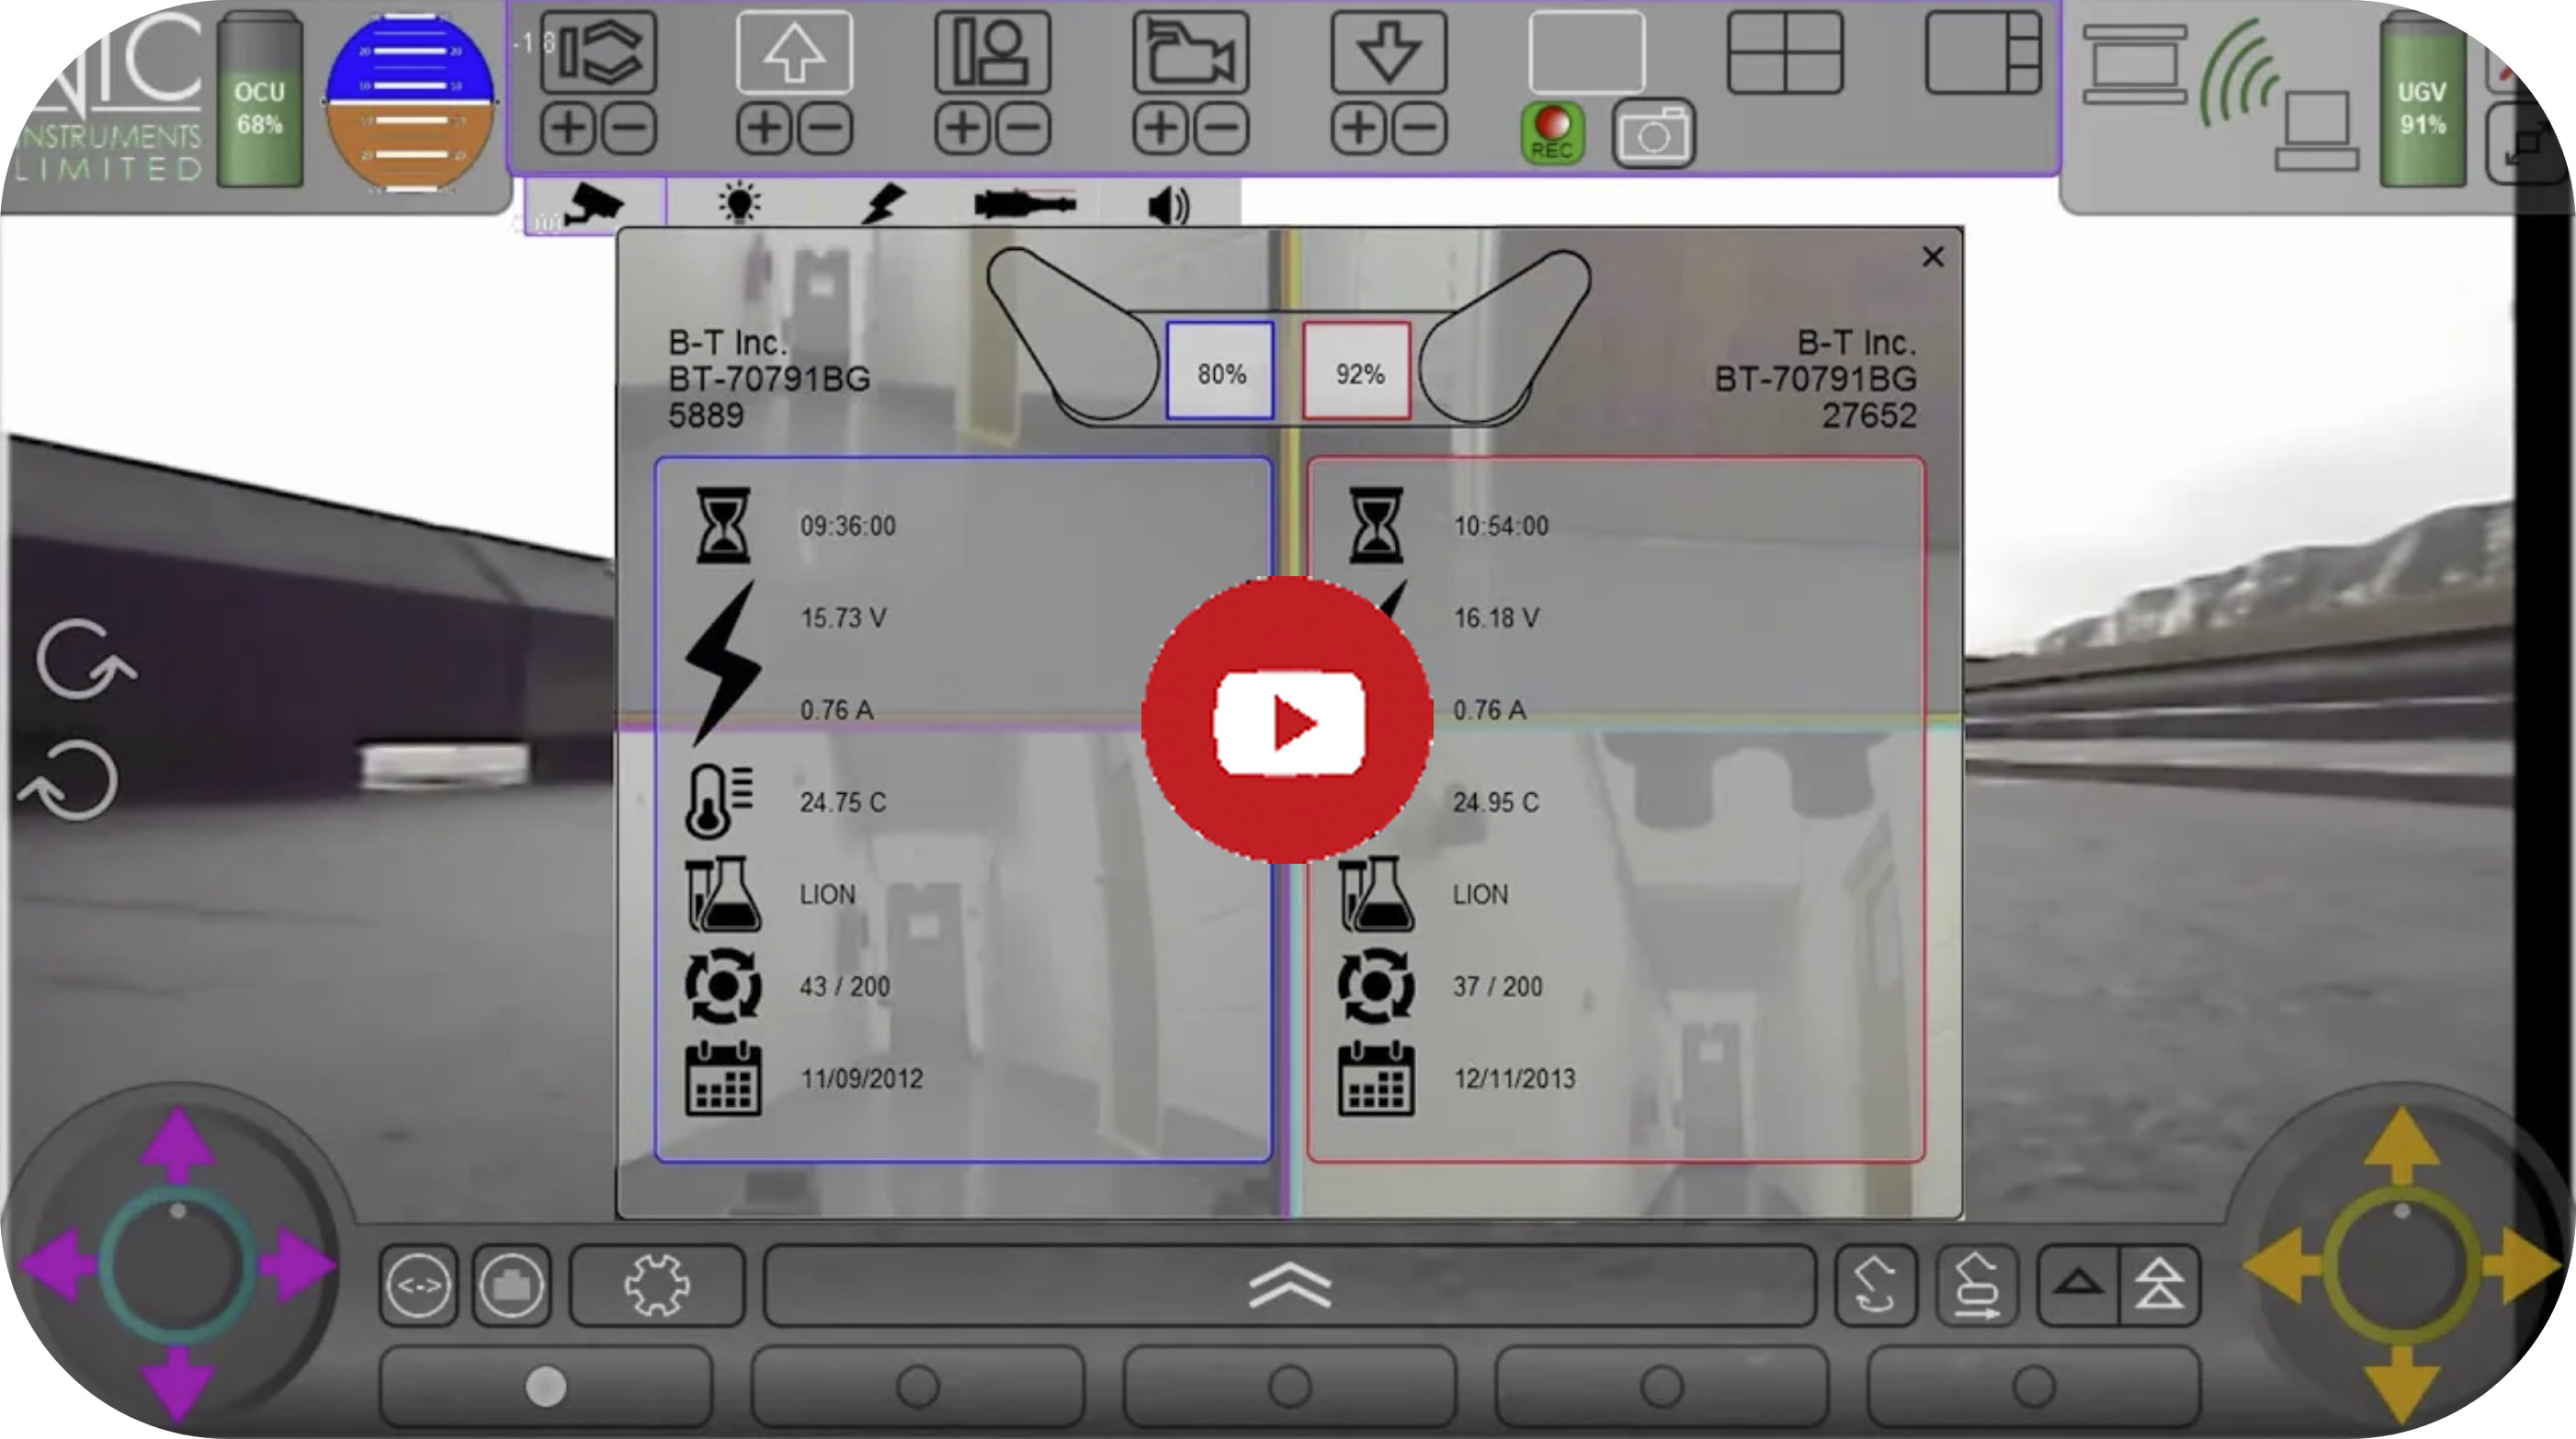Switch to four-pane quad video layout
This screenshot has height=1439, width=2576.
pyautogui.click(x=1785, y=52)
